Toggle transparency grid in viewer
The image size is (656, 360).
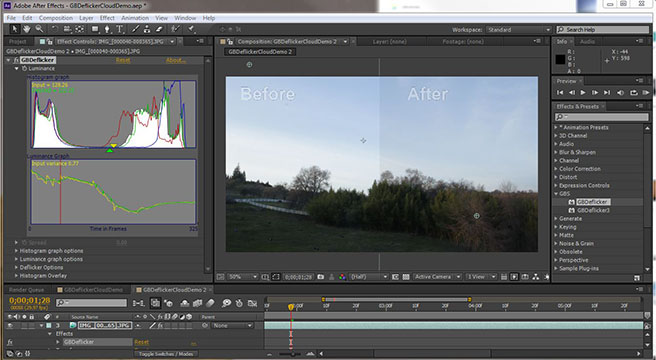(405, 277)
